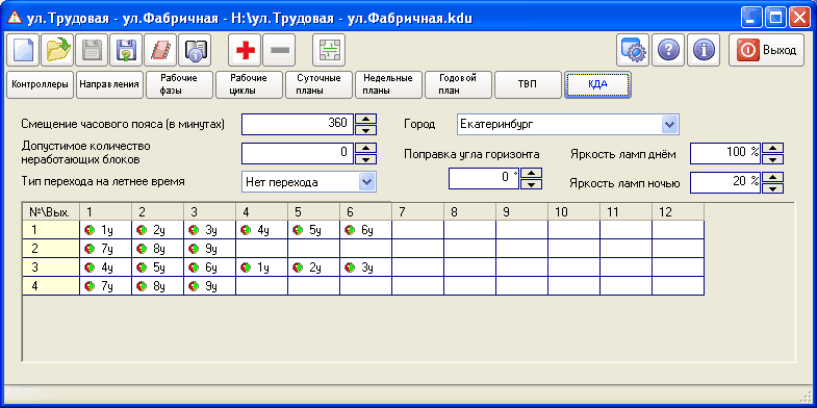Click the nighttime brightness 20 % field
This screenshot has height=408, width=817.
pyautogui.click(x=725, y=182)
